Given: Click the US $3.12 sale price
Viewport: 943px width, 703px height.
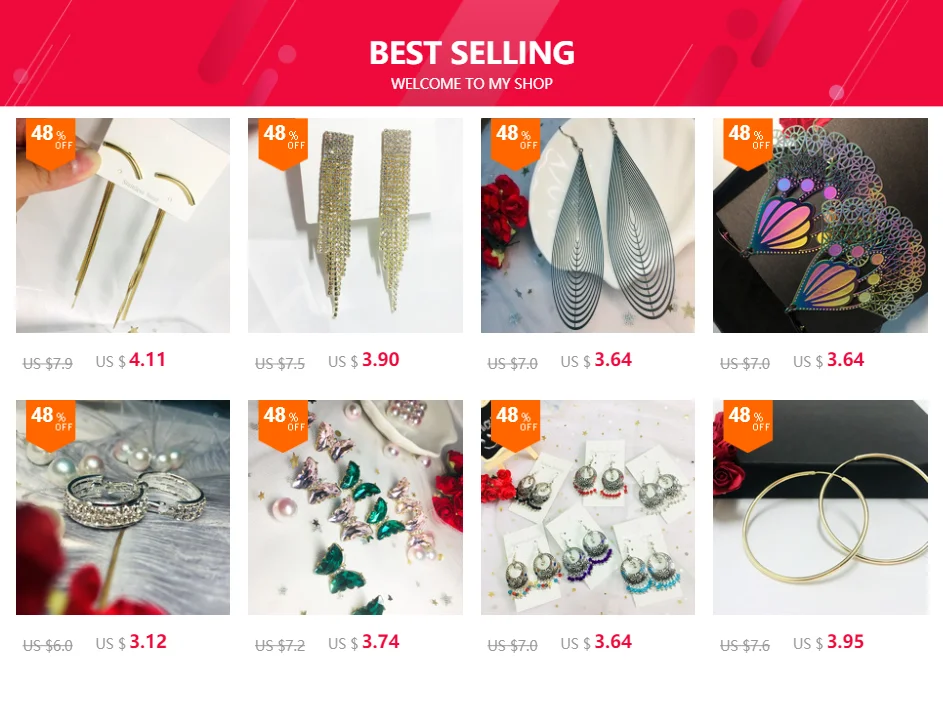Looking at the screenshot, I should (131, 642).
